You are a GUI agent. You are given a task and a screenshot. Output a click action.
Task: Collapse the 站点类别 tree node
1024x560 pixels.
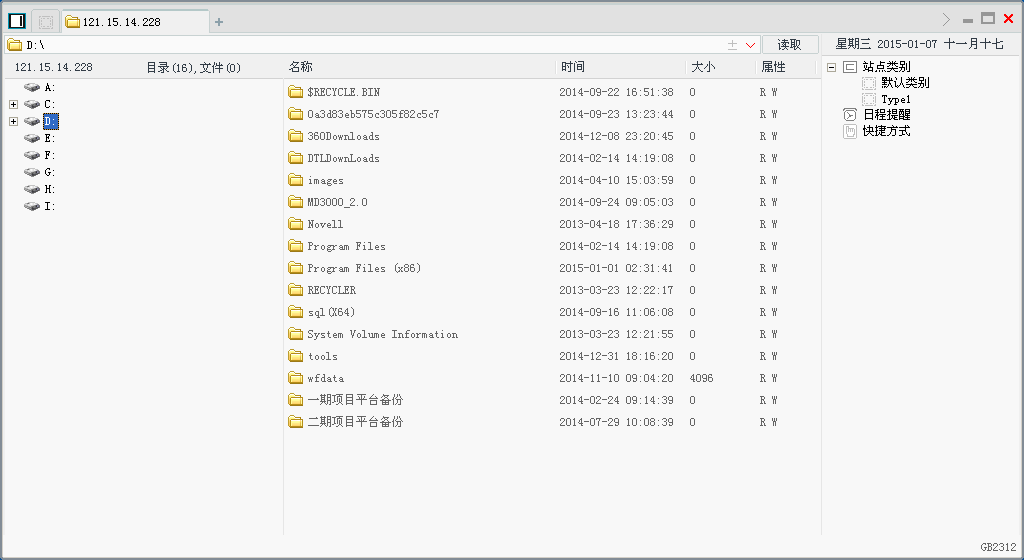pos(831,67)
